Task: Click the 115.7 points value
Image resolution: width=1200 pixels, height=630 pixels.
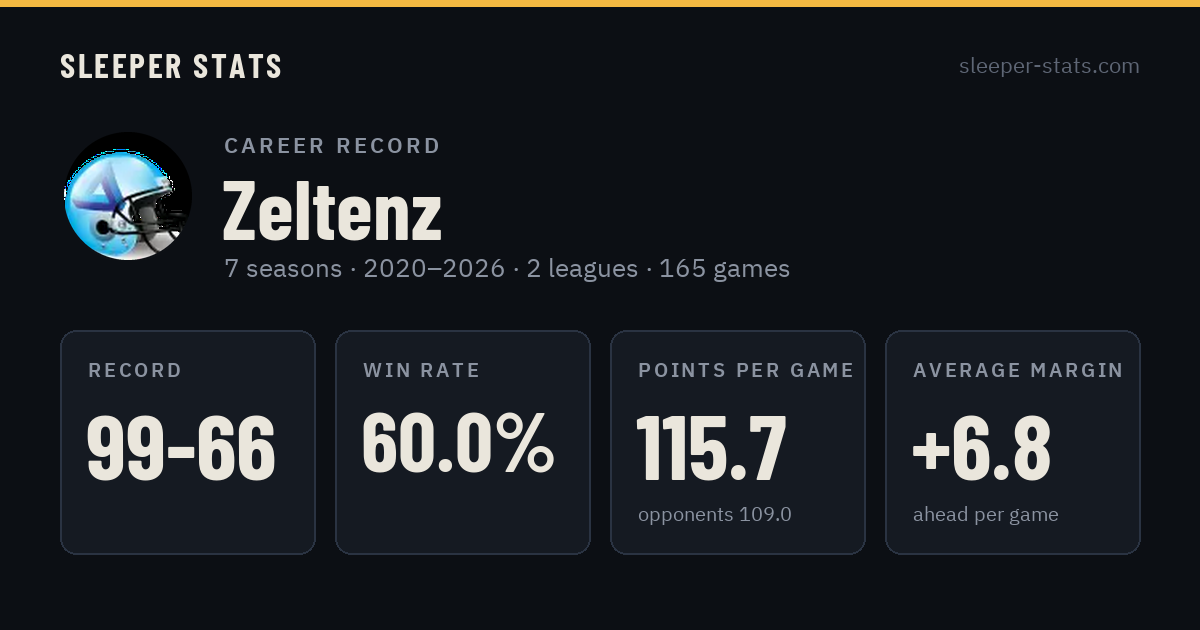Action: (712, 448)
